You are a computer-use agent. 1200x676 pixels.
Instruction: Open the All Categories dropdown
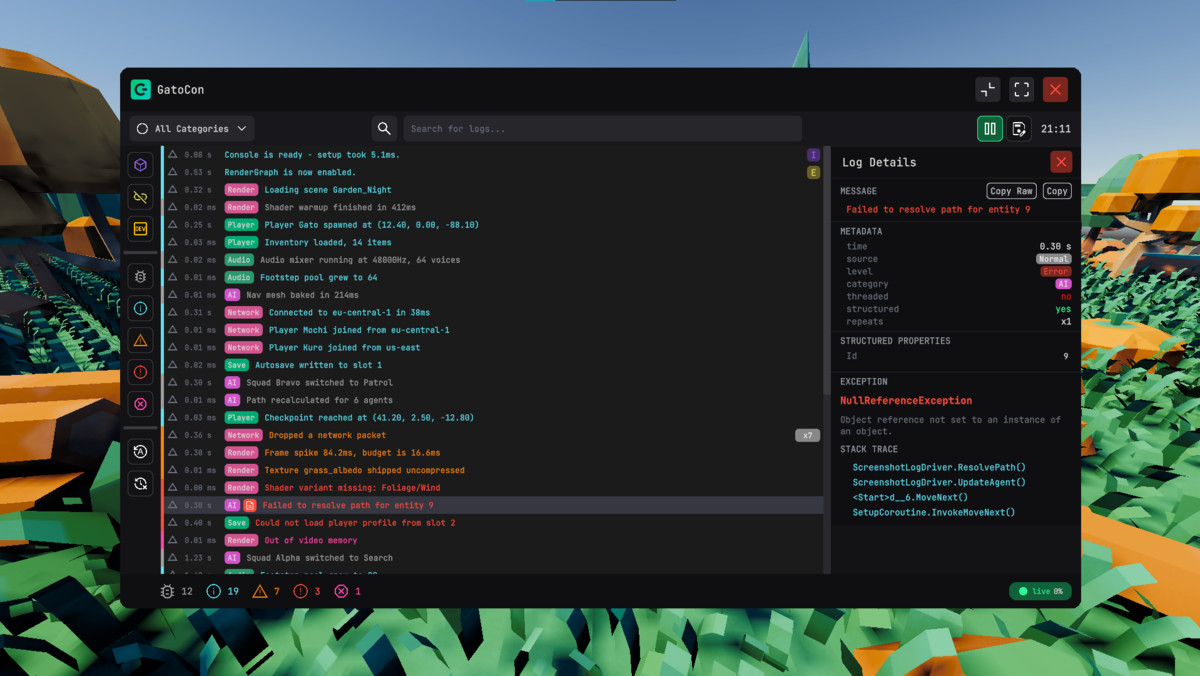pyautogui.click(x=192, y=128)
